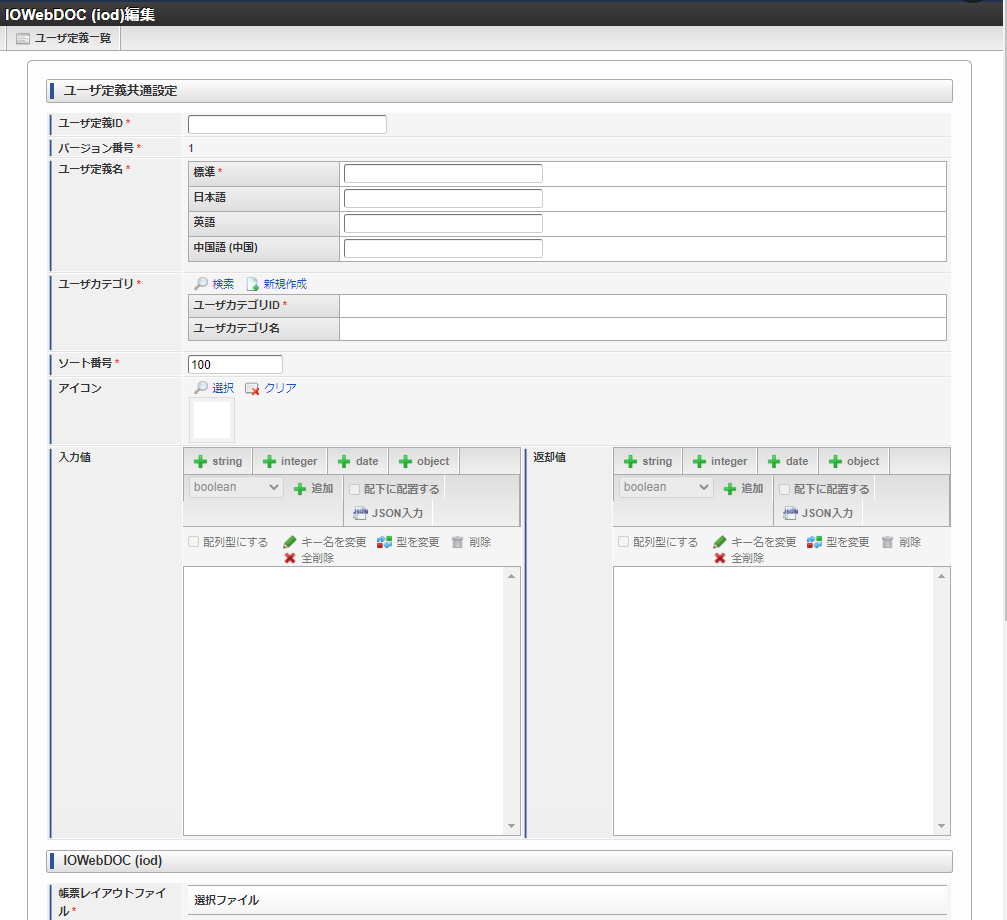Image resolution: width=1007 pixels, height=920 pixels.
Task: Add a date in the 返却値 panel
Action: click(x=788, y=461)
